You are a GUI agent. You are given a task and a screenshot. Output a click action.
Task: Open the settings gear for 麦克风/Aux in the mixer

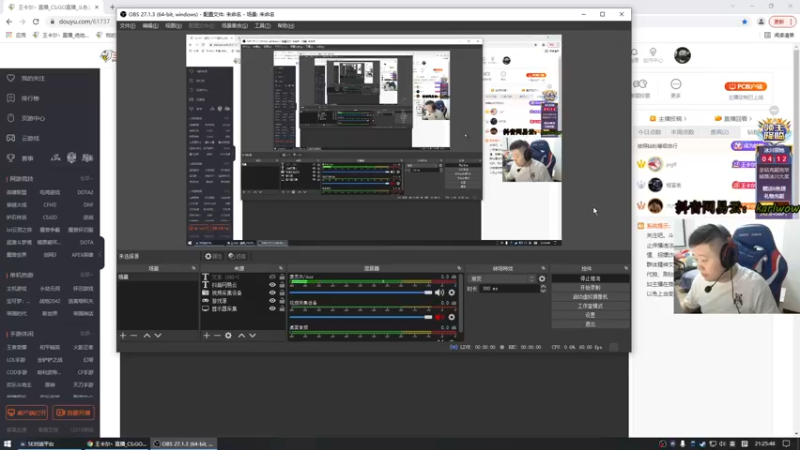pos(452,293)
